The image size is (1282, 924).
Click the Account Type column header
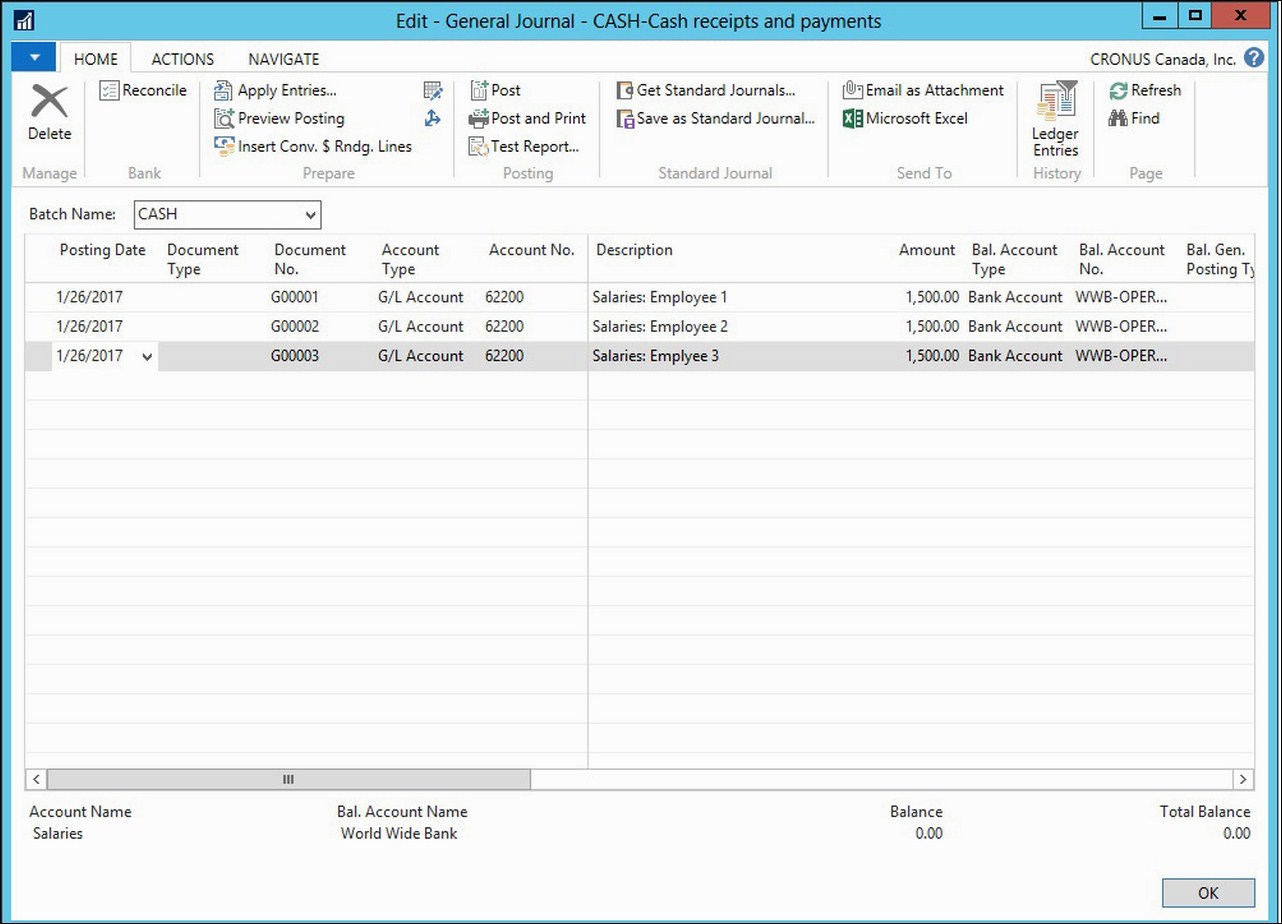tap(410, 259)
